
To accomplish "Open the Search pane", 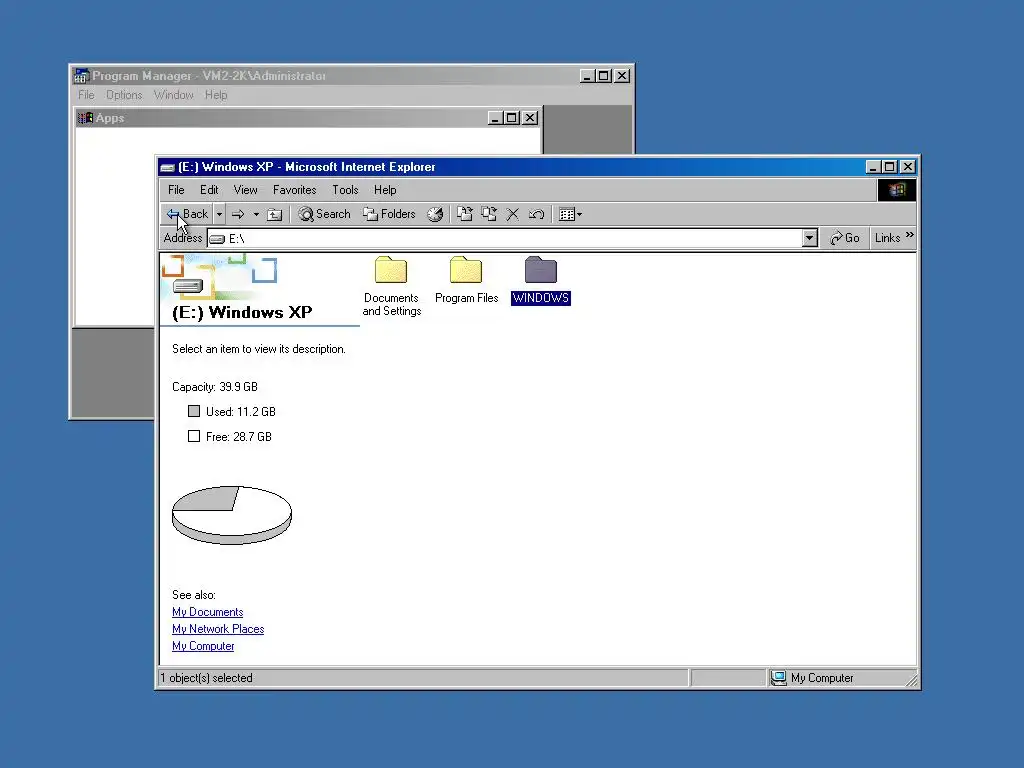I will [x=325, y=214].
